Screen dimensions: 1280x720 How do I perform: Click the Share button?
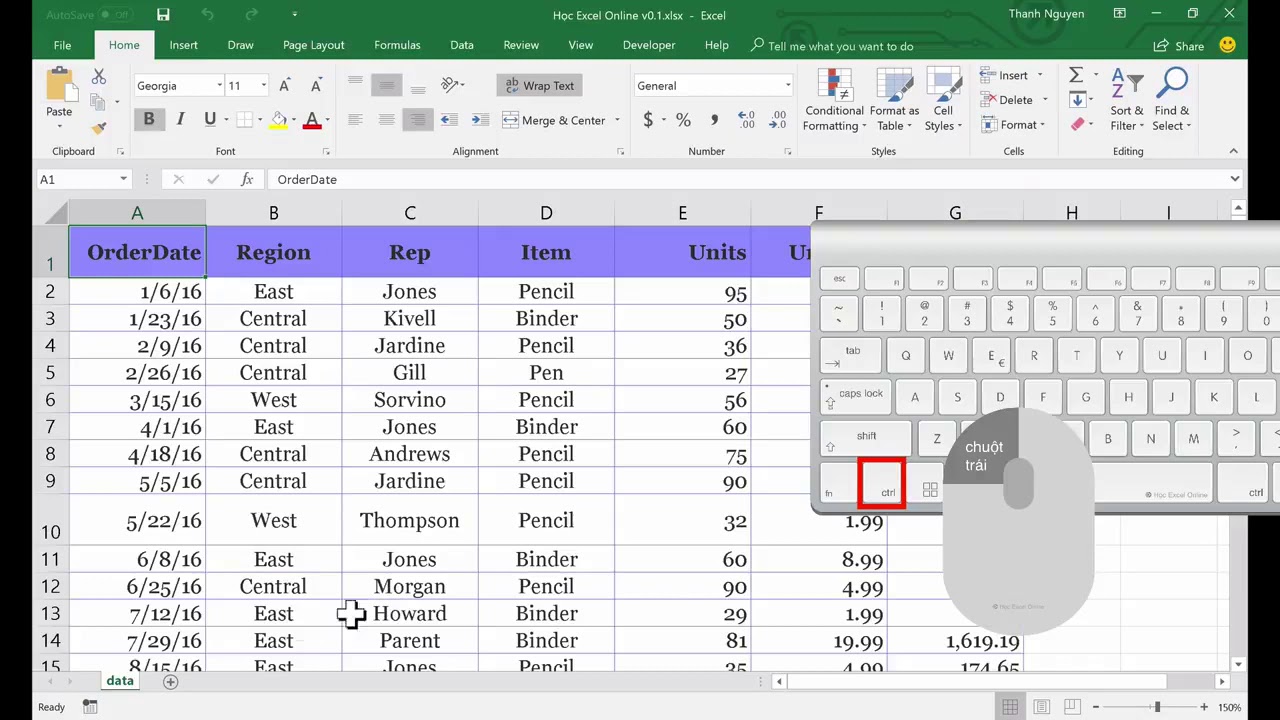point(1180,45)
